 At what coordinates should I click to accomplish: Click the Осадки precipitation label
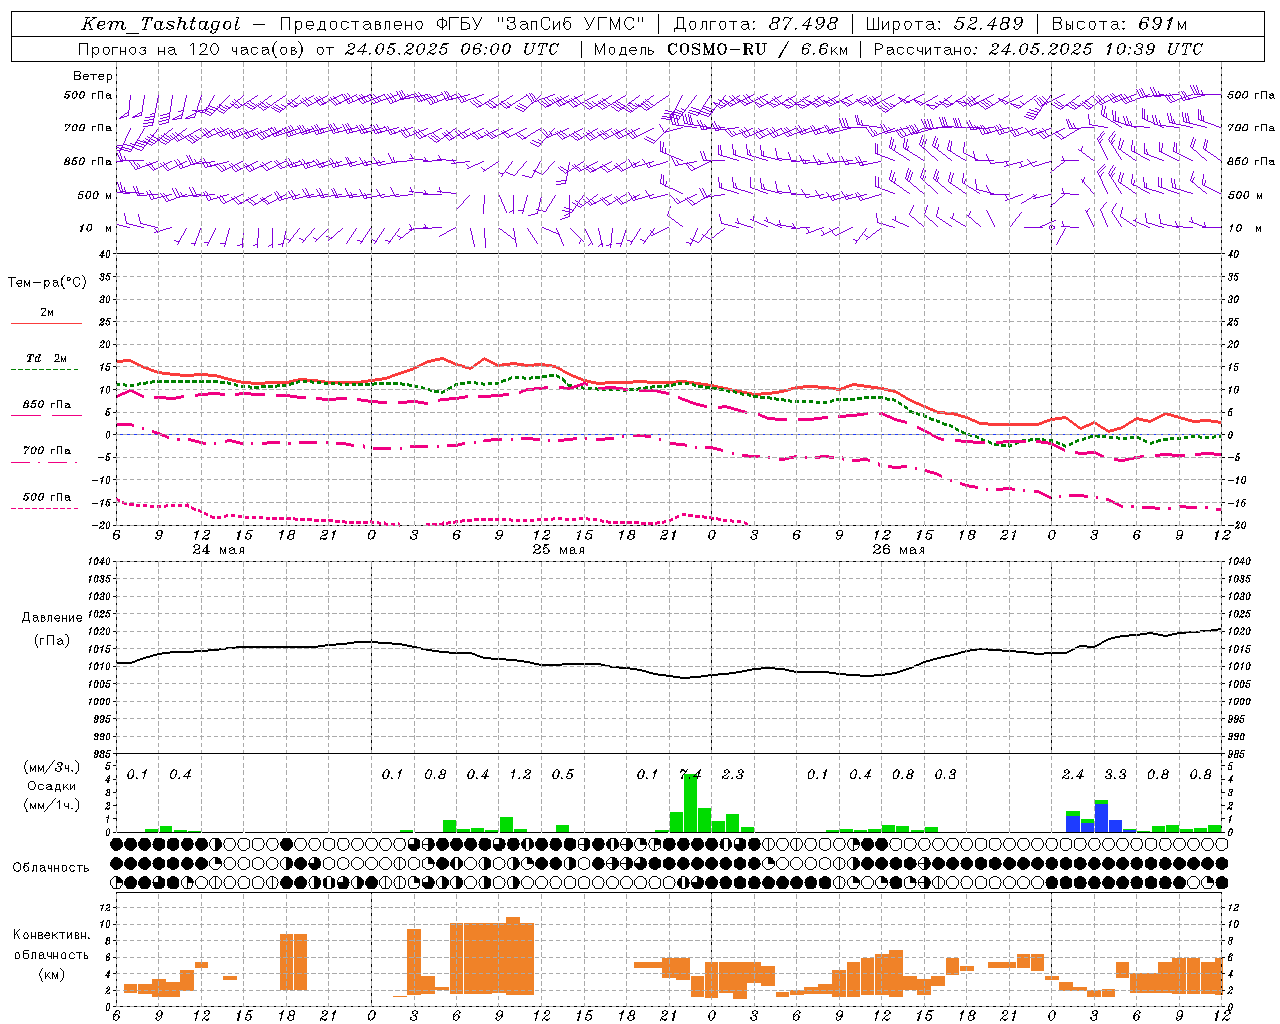click(x=52, y=786)
